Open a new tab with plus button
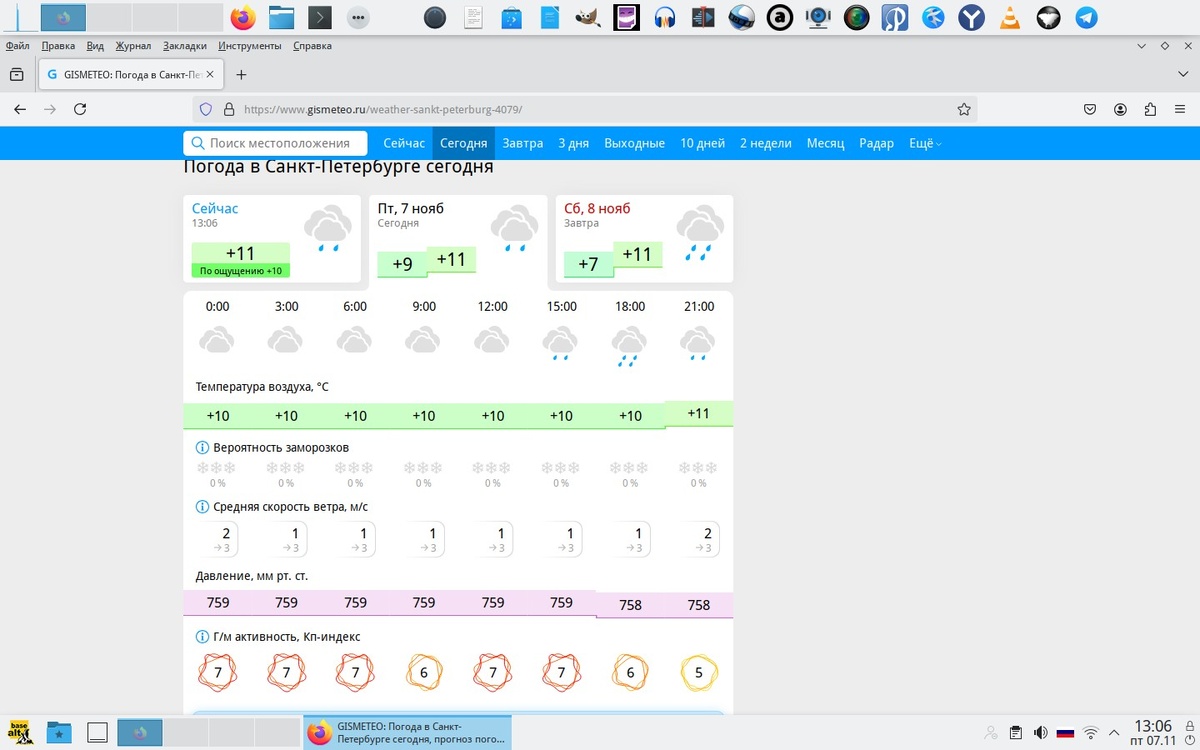 241,74
